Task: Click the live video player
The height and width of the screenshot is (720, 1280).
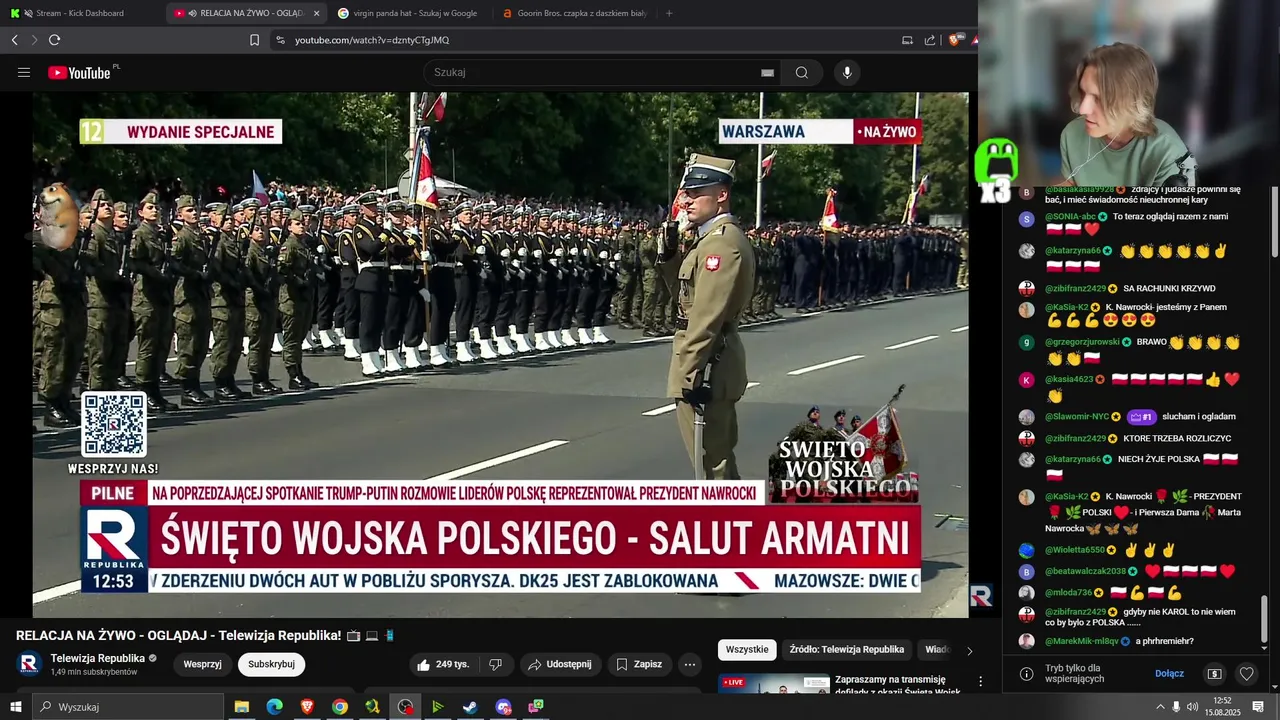Action: click(x=500, y=355)
